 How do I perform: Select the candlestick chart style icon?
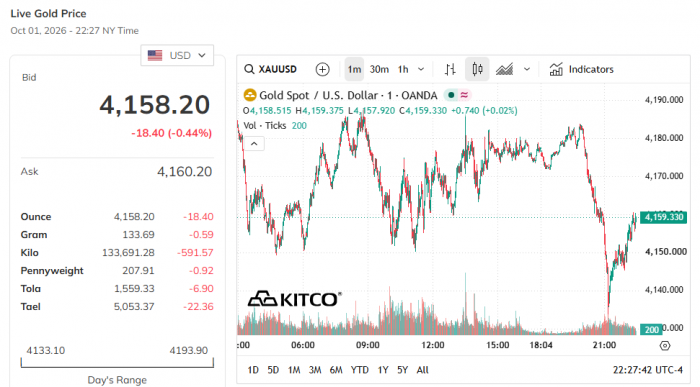(477, 69)
